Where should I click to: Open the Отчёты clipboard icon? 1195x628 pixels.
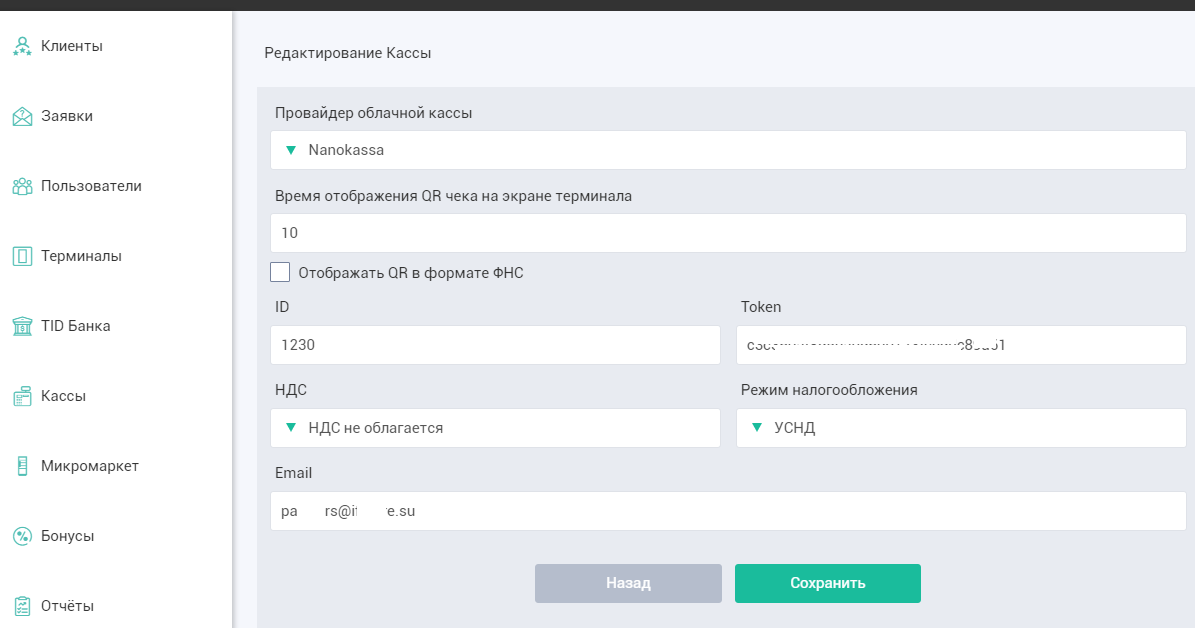point(22,606)
